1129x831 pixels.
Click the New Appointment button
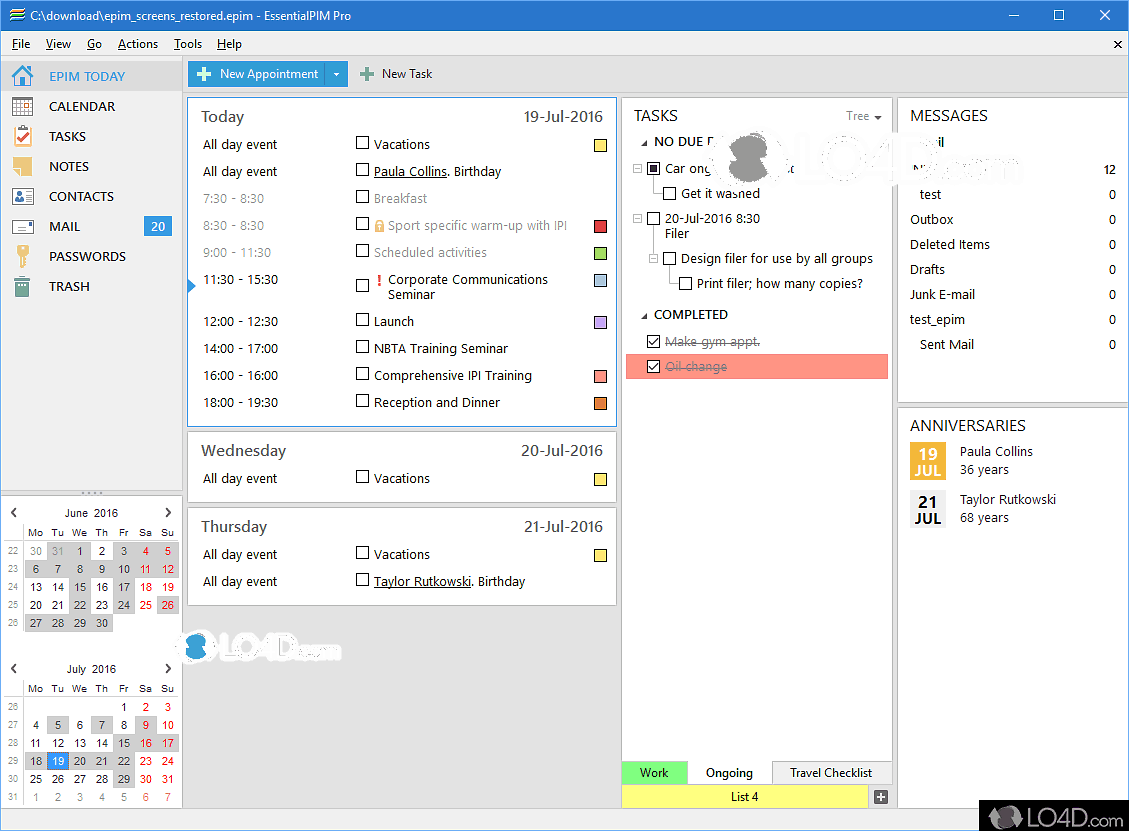click(258, 74)
